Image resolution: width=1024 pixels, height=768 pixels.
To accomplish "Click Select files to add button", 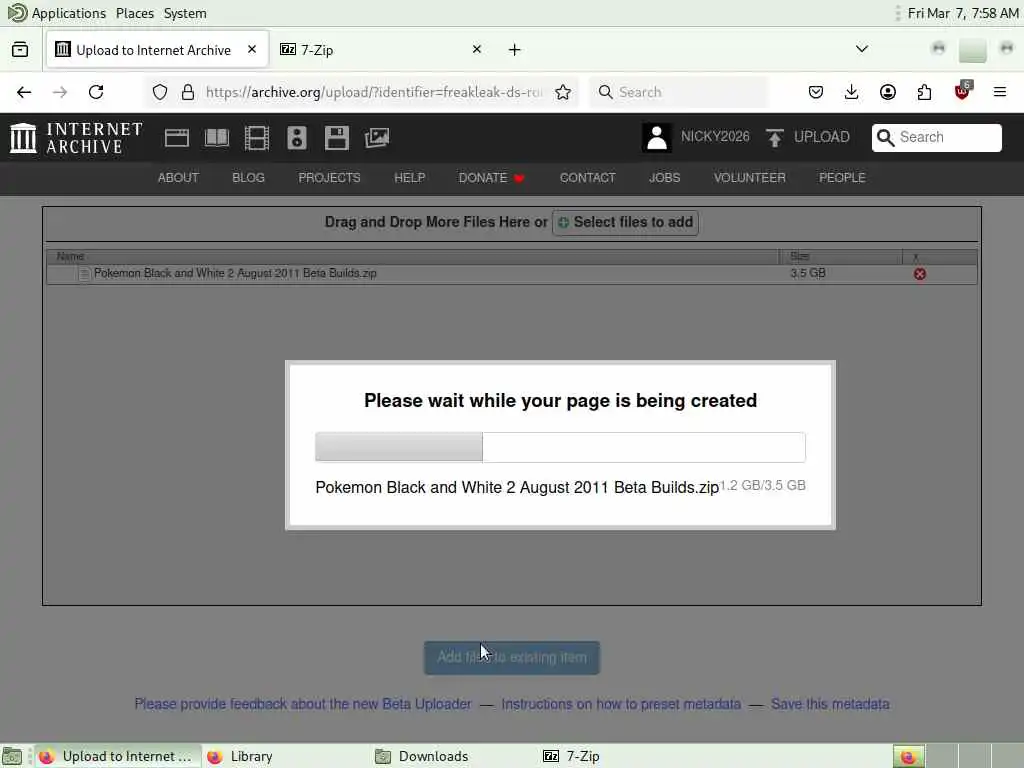I will point(626,222).
